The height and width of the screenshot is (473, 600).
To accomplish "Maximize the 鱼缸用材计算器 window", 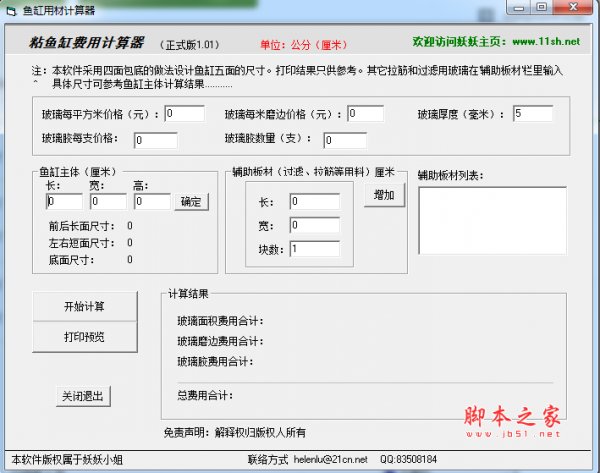I will pos(541,7).
